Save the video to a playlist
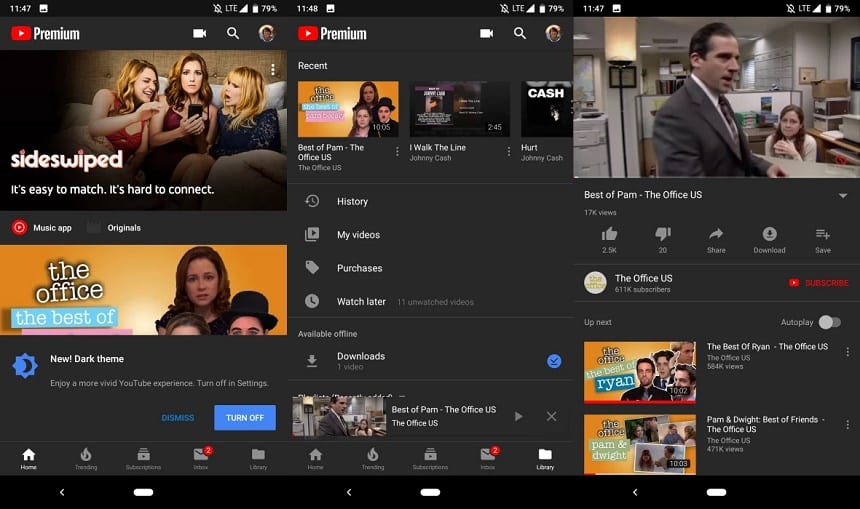 [x=822, y=234]
